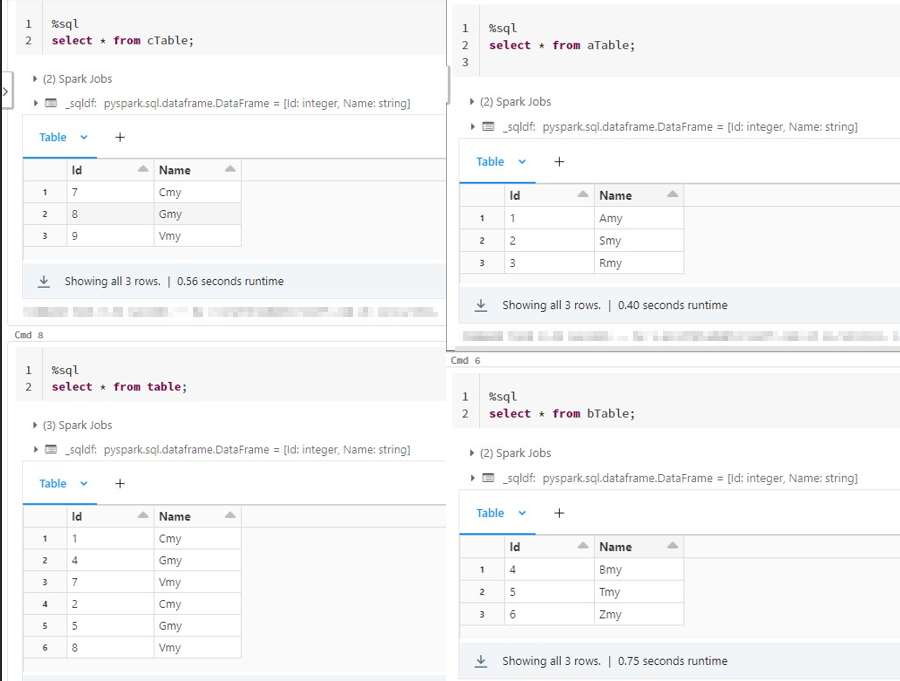Expand the collapsed left sidebar panel
The image size is (900, 681).
[5, 91]
